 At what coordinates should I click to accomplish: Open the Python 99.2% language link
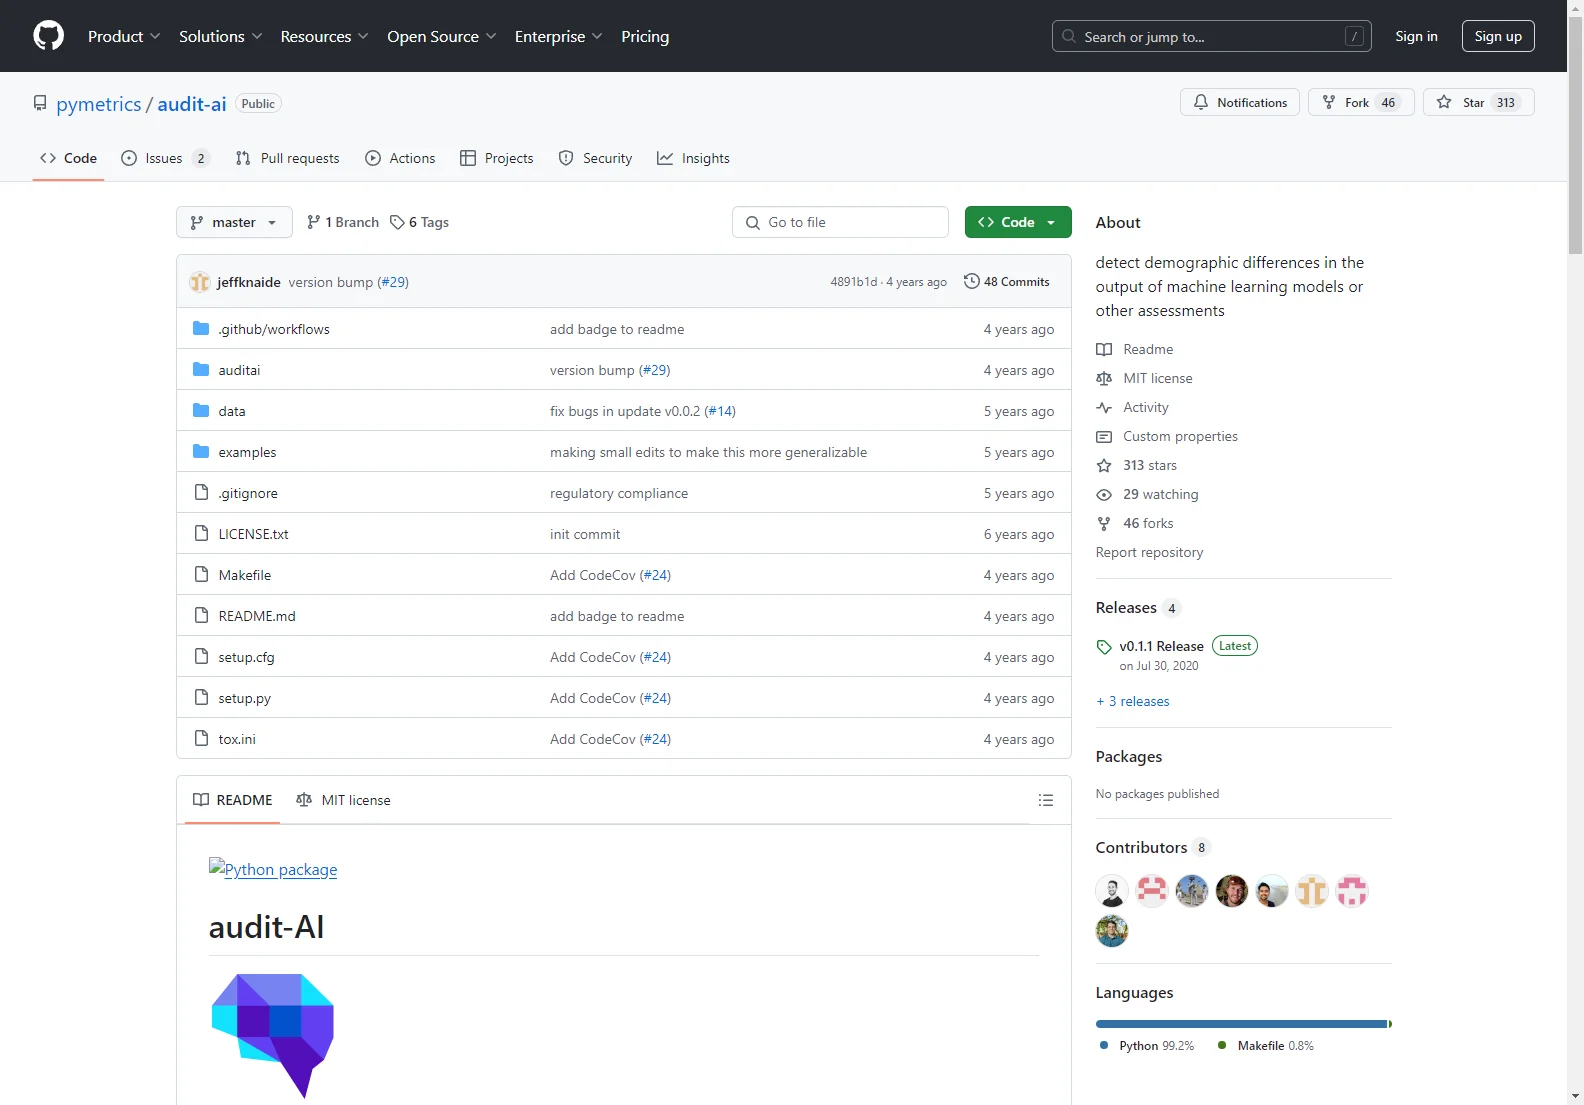(1147, 1045)
